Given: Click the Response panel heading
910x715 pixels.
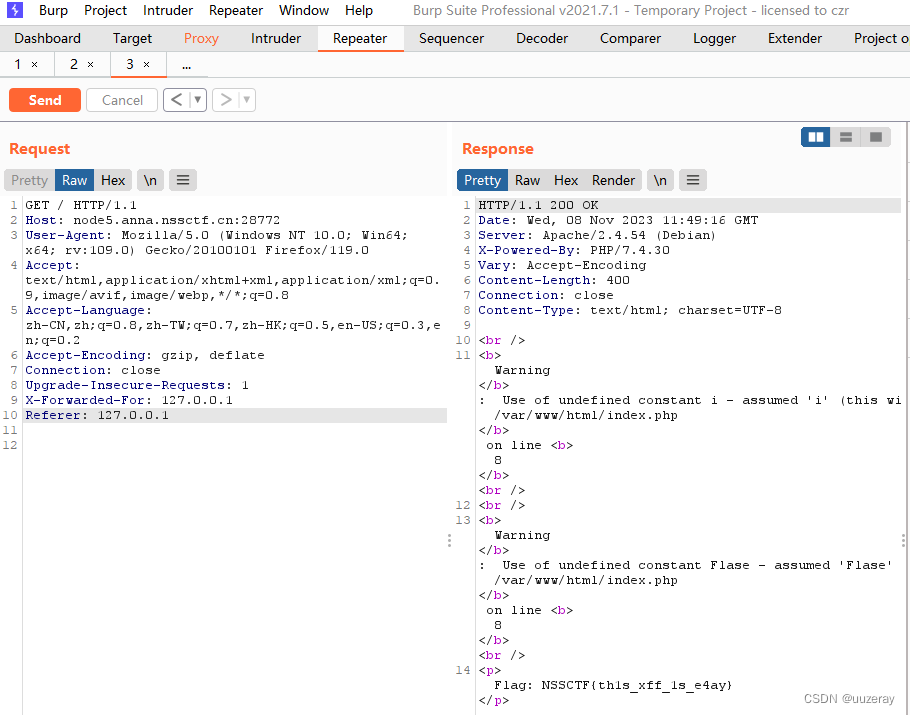Looking at the screenshot, I should click(497, 149).
